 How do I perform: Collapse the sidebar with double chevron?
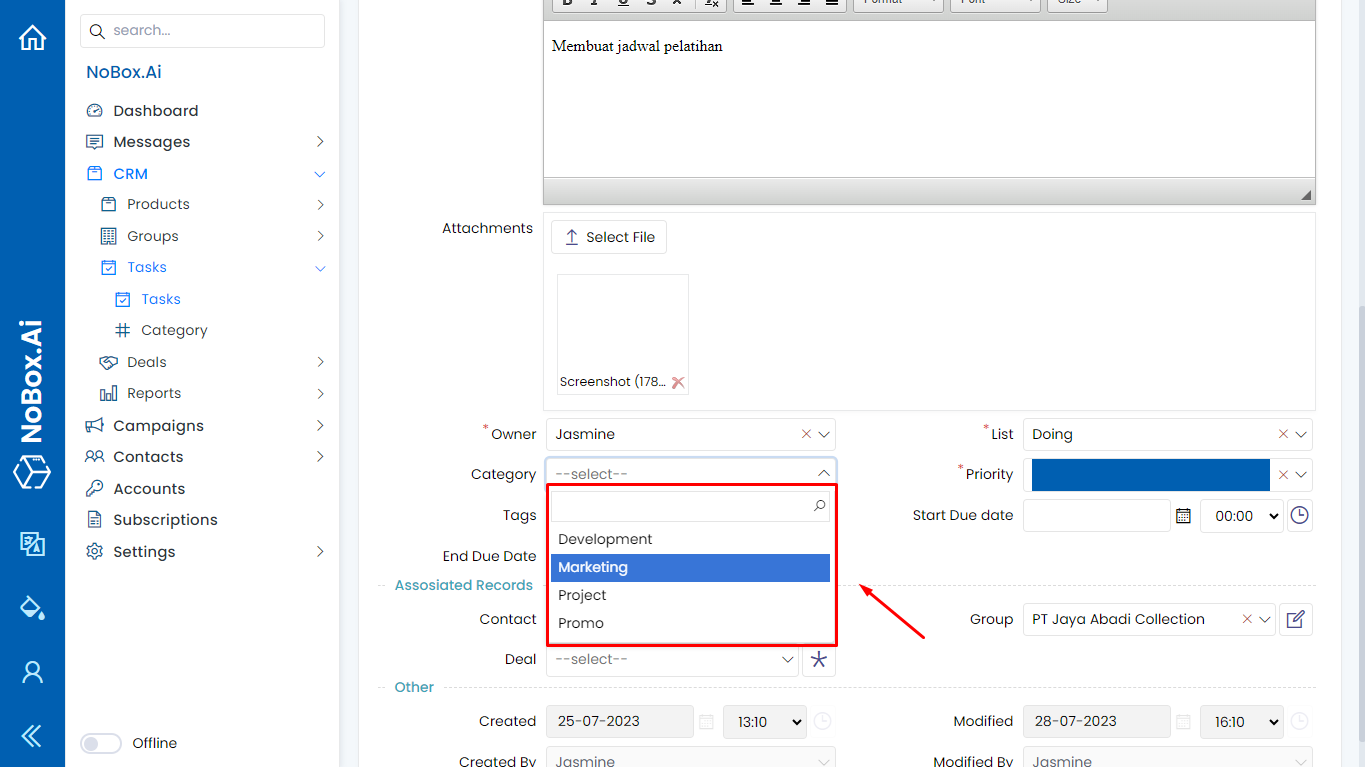click(x=32, y=737)
